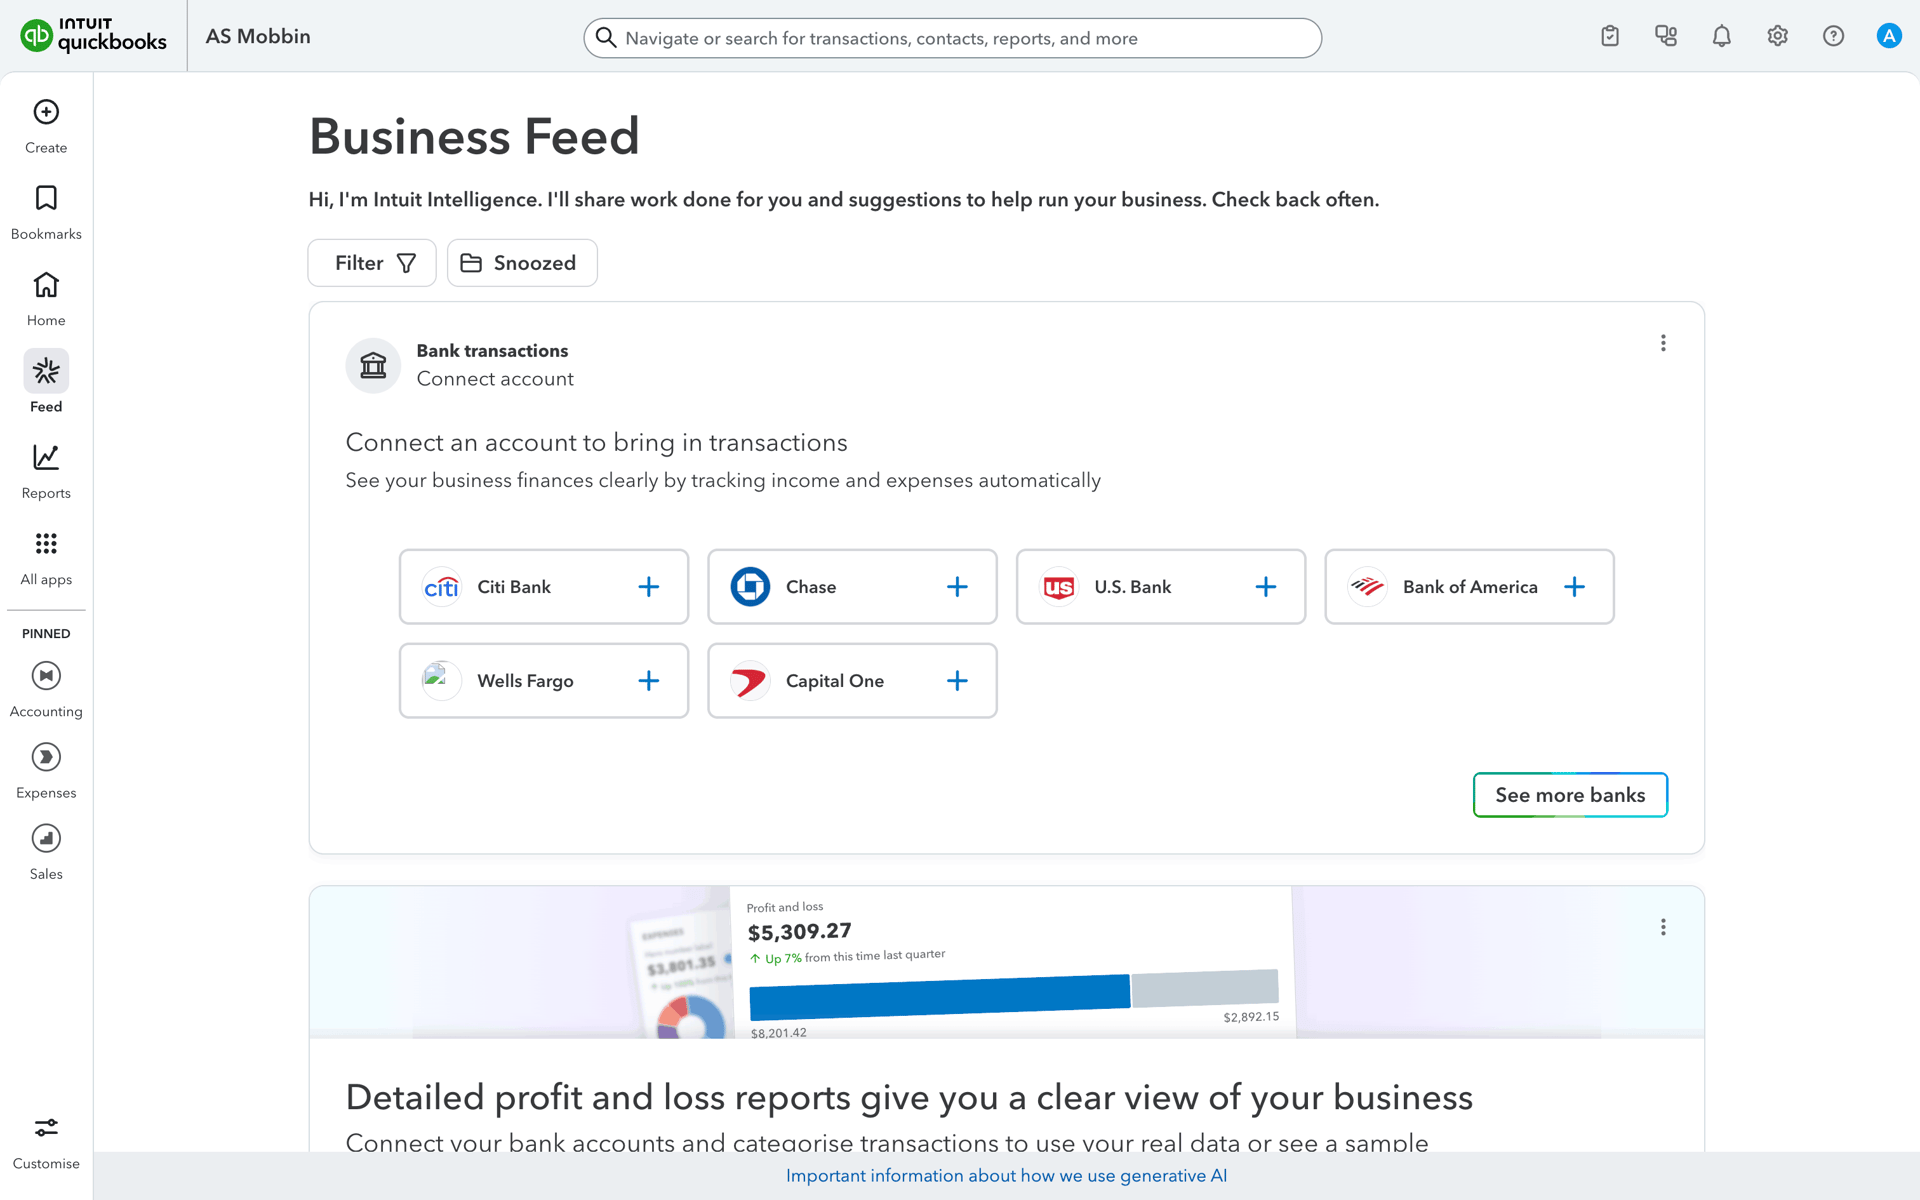The height and width of the screenshot is (1200, 1920).
Task: Open Bookmarks in the sidebar
Action: [46, 213]
